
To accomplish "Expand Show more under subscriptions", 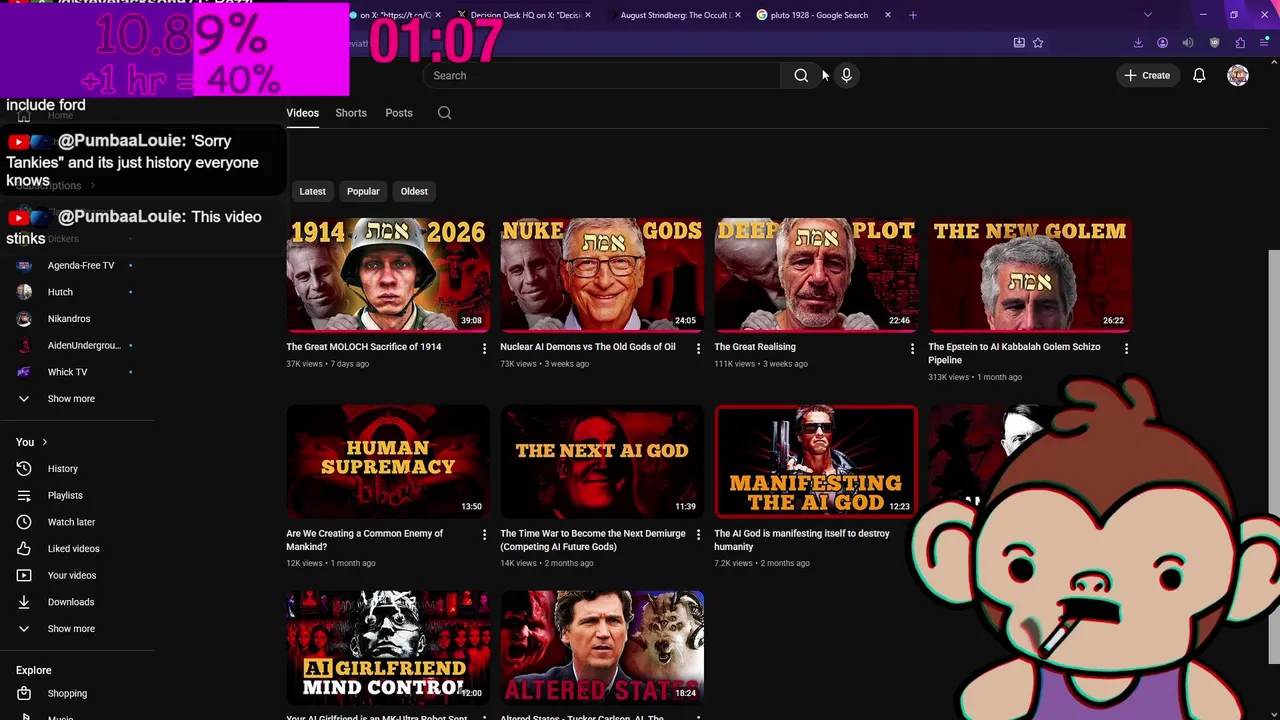I will click(x=70, y=398).
